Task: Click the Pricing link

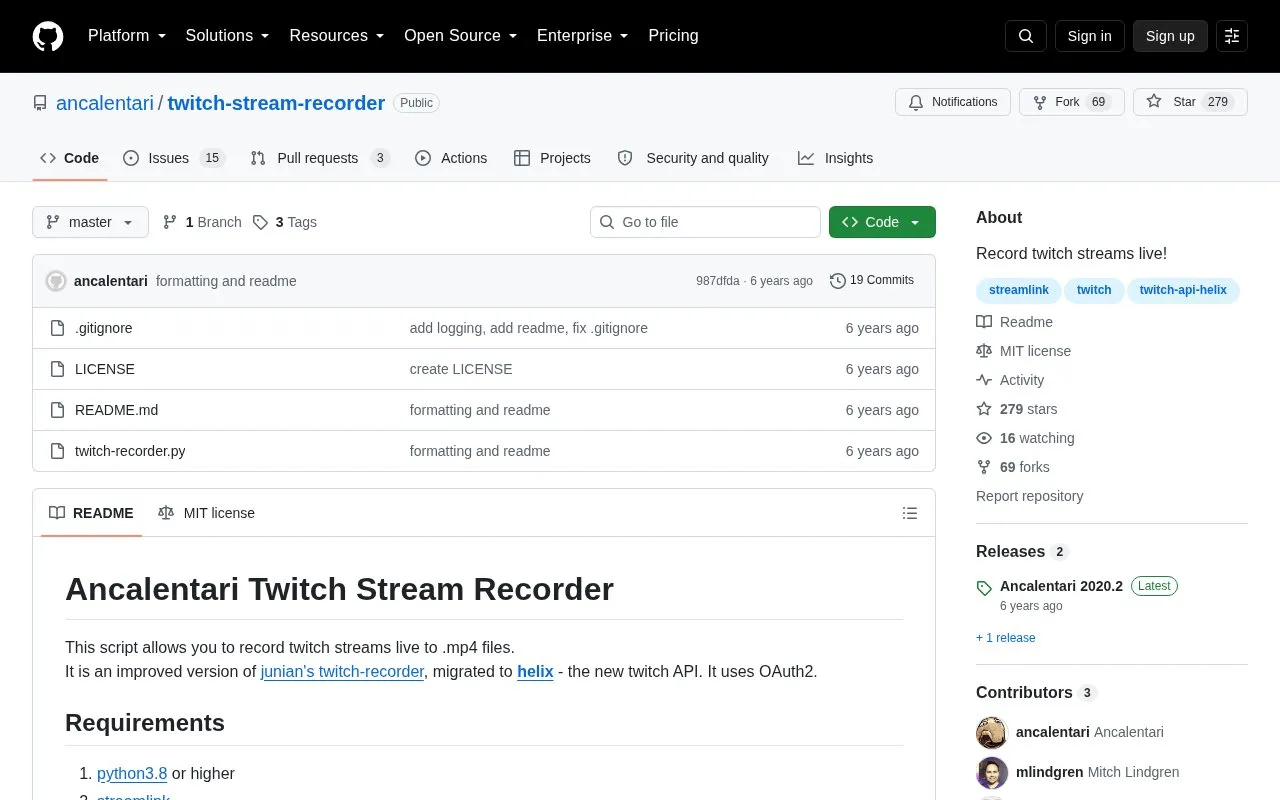Action: (673, 36)
